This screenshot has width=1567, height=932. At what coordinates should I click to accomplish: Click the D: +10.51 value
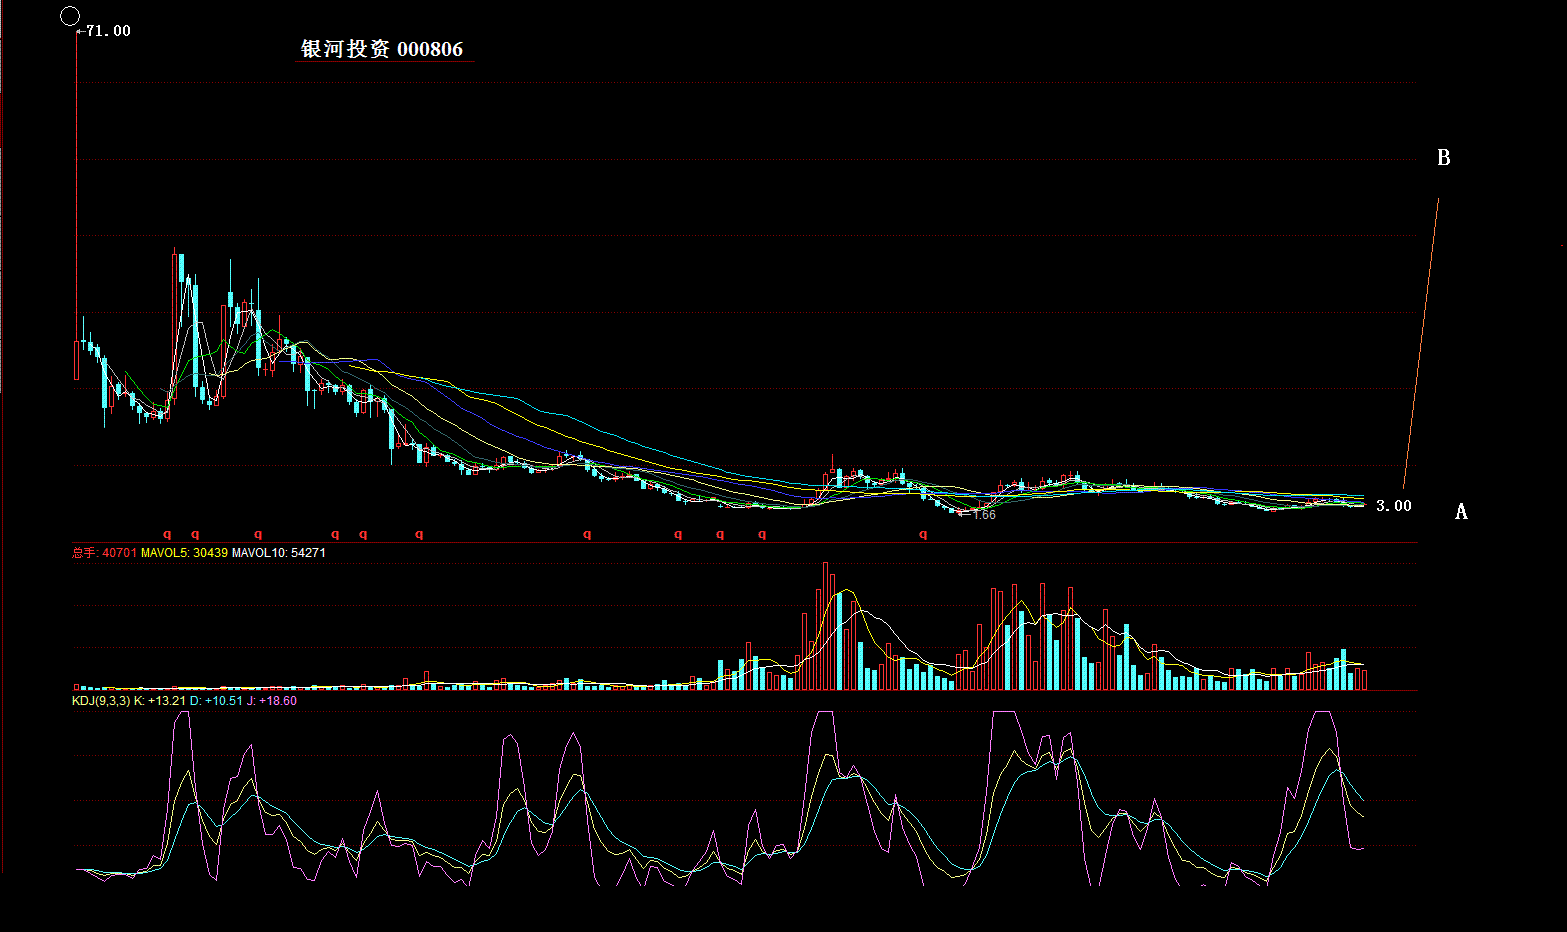(216, 701)
